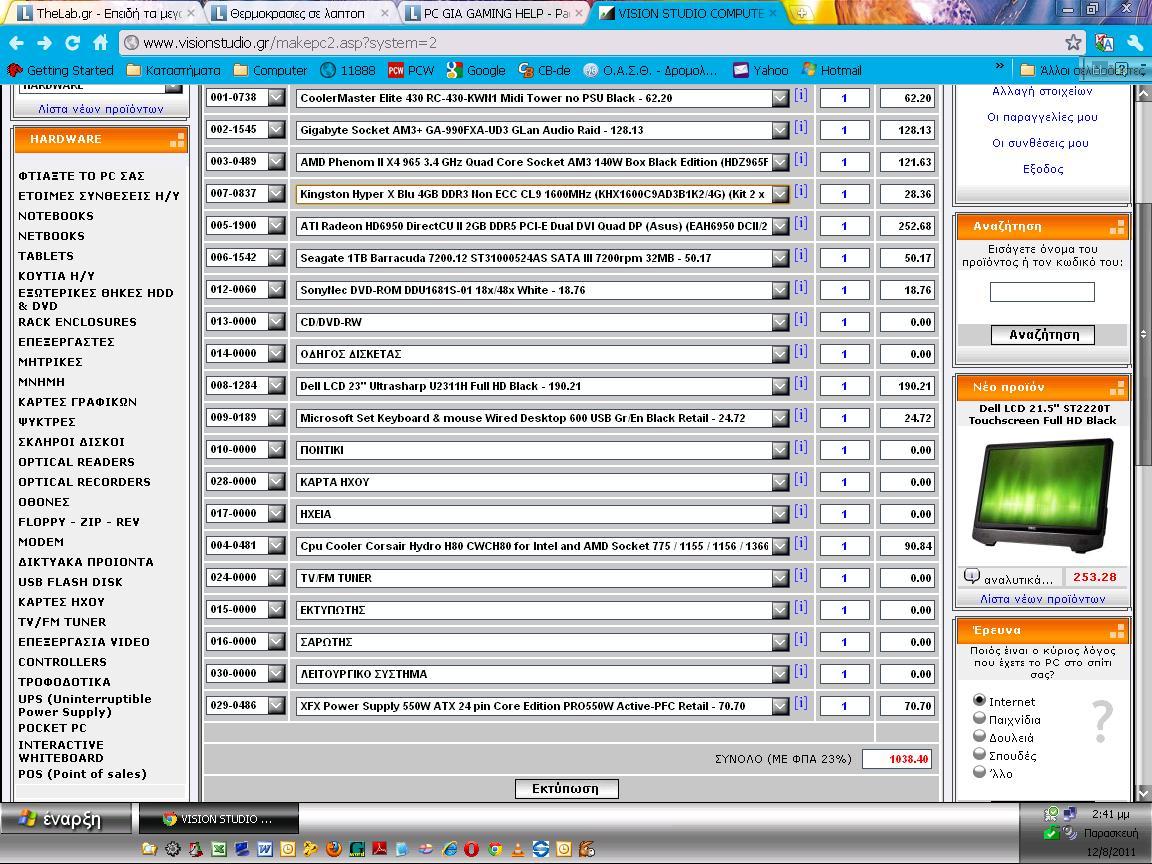Click the Αναζήτηση search button
Screen dimensions: 1152x864
[1043, 335]
